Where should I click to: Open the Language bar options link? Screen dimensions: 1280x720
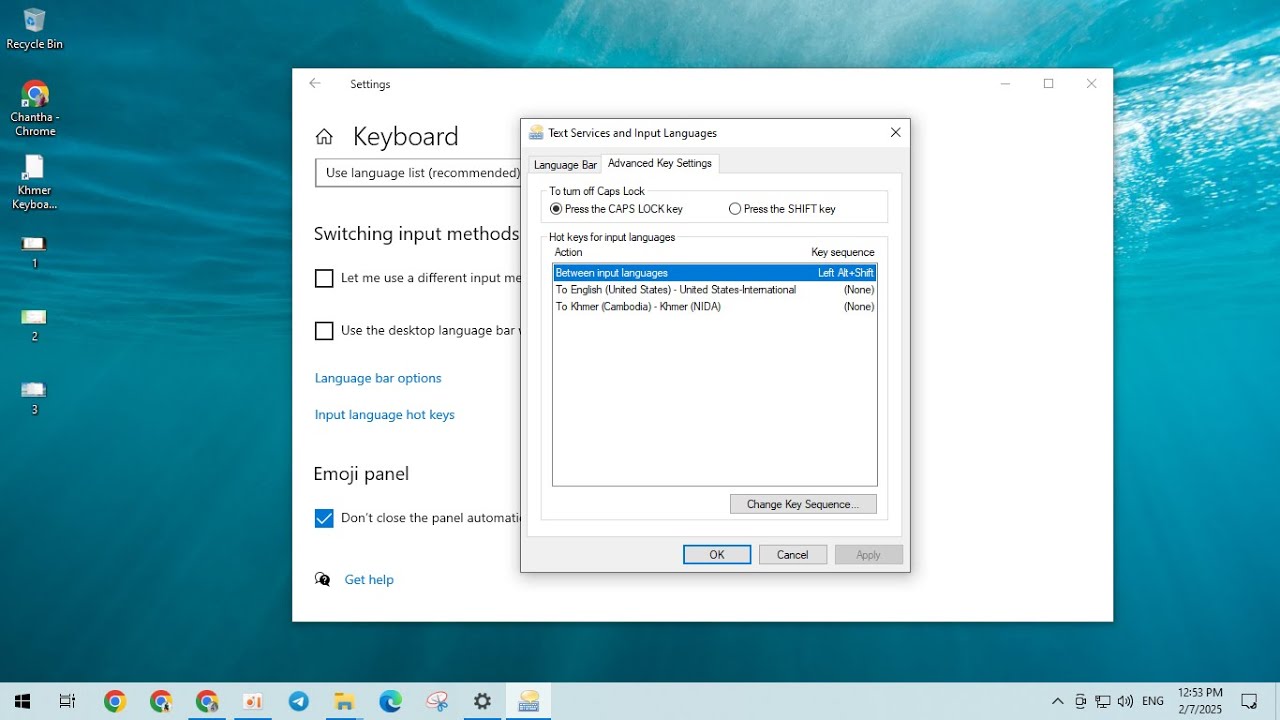(x=378, y=378)
